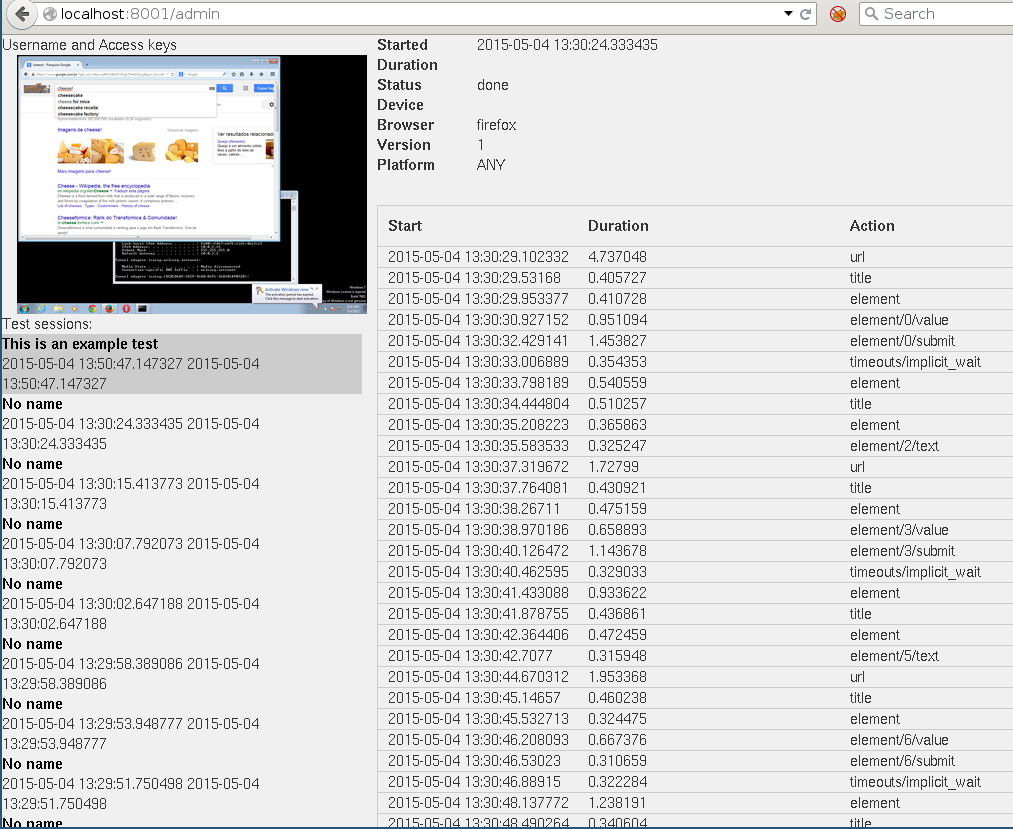Click the Duration column header
Viewport: 1013px width, 829px height.
pyautogui.click(x=618, y=226)
